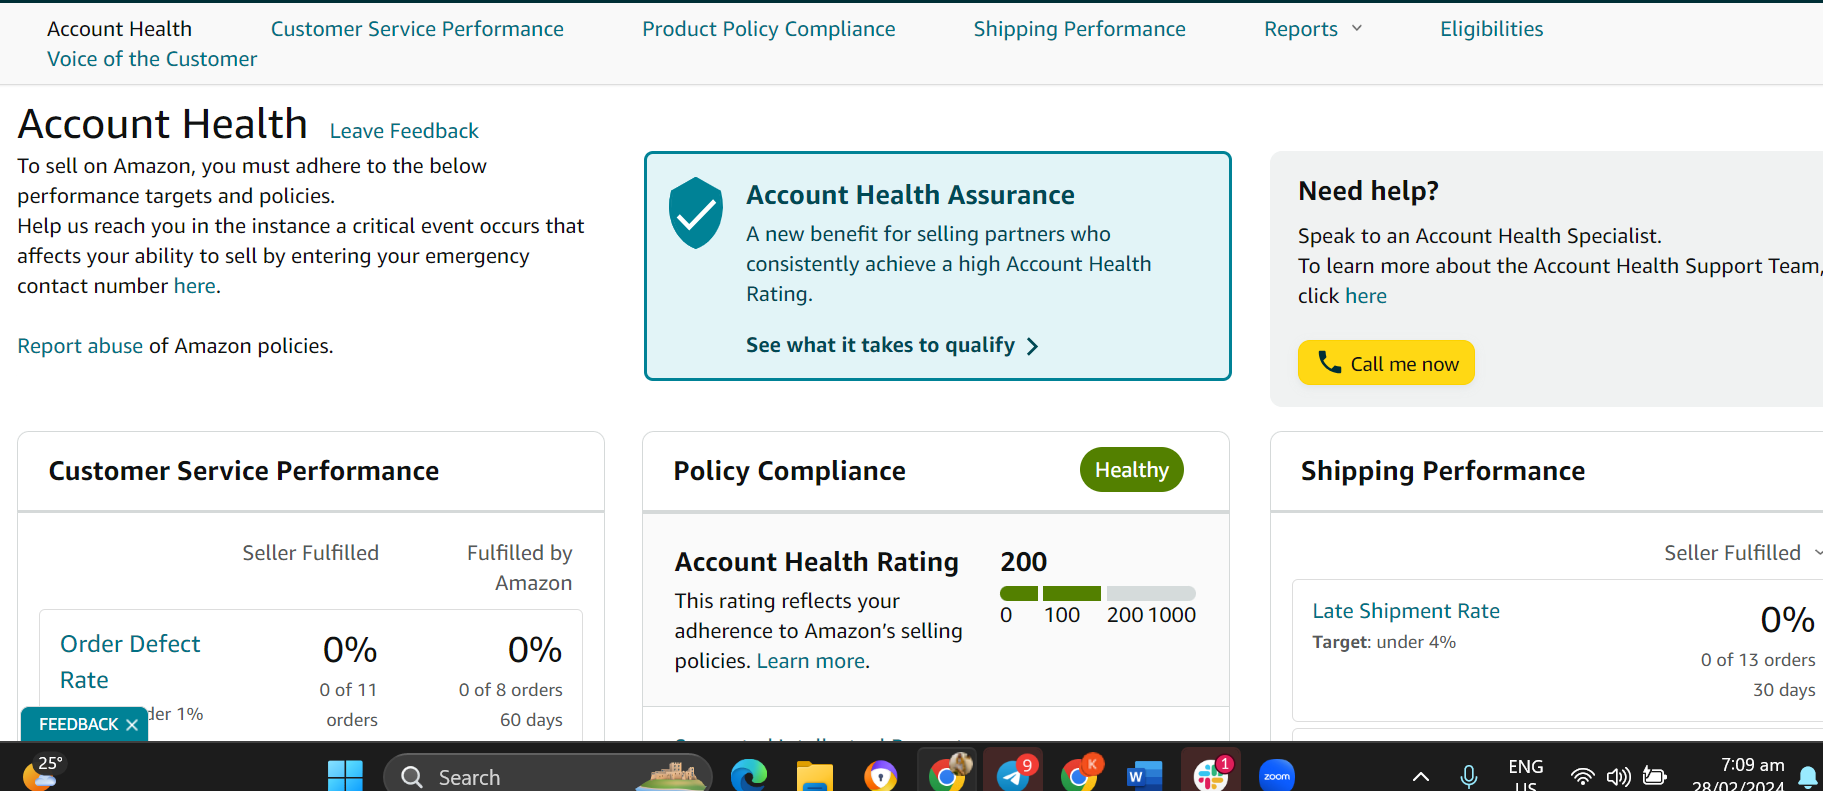Open the Report abuse link

80,346
